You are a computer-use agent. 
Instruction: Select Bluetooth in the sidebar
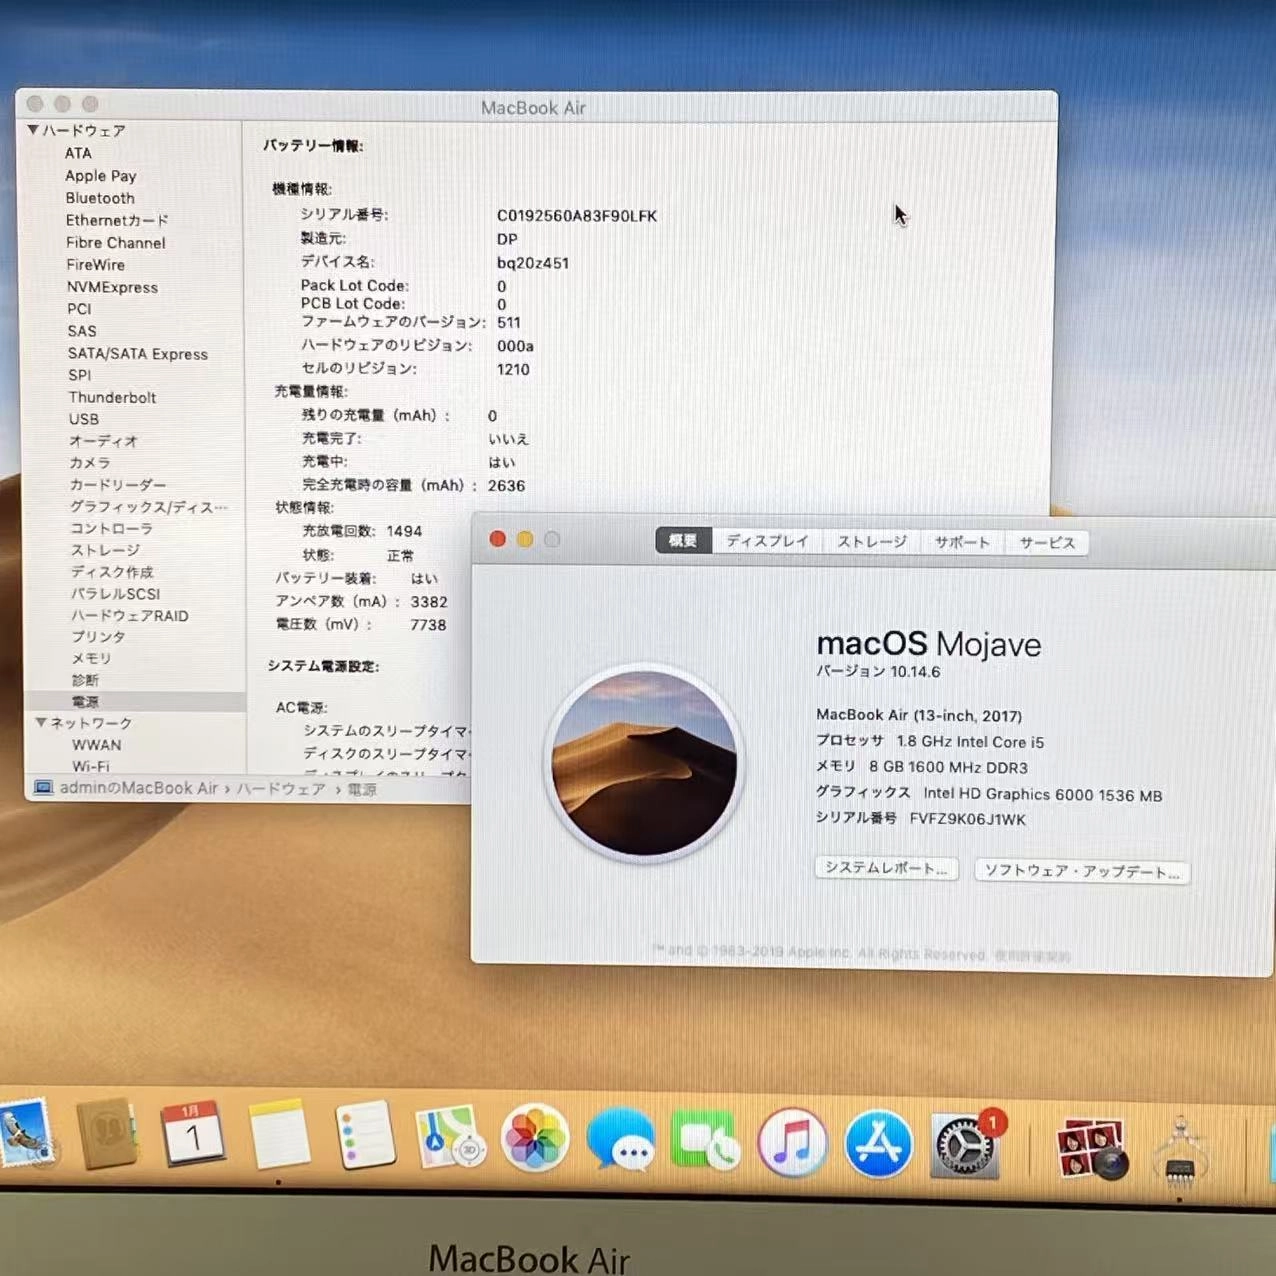(100, 198)
